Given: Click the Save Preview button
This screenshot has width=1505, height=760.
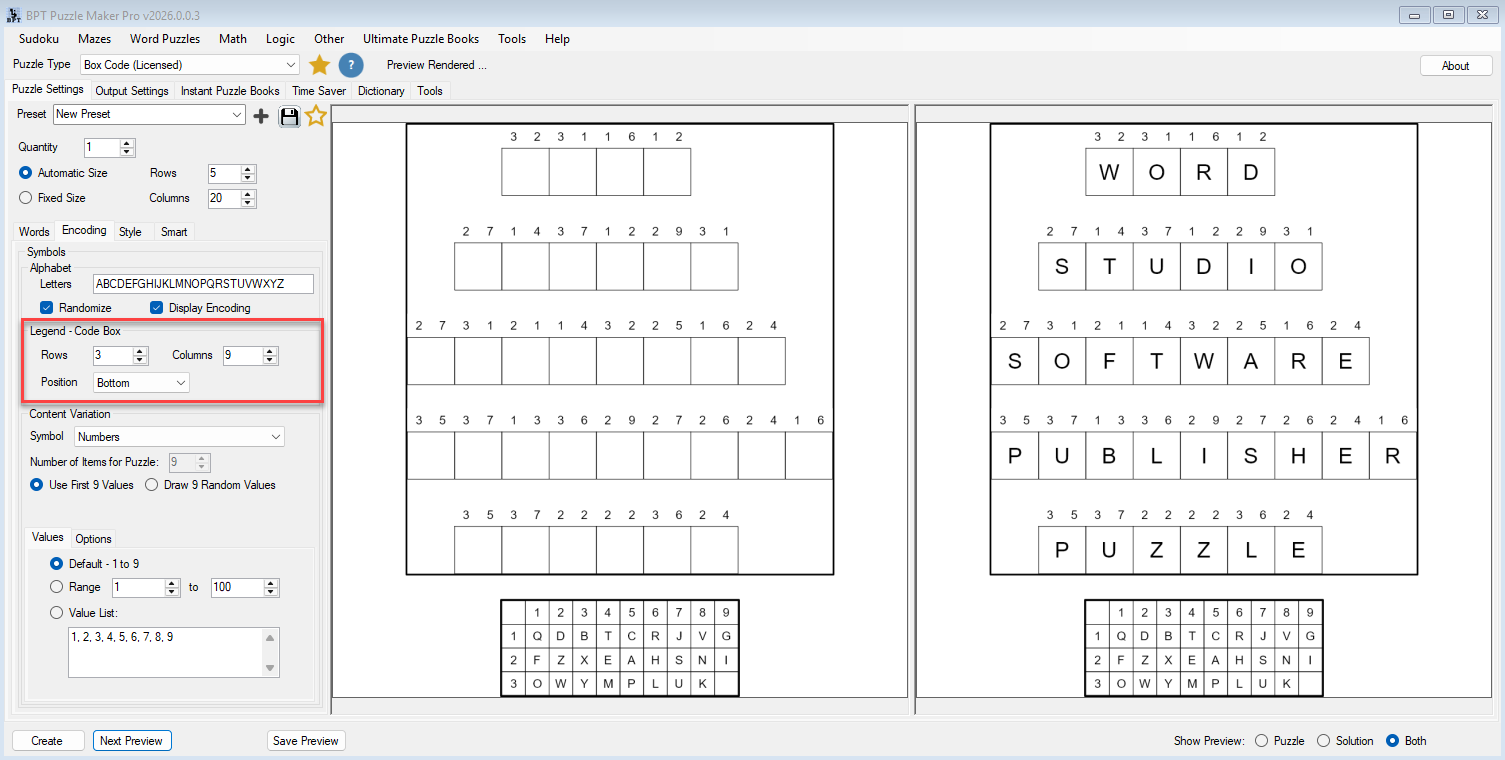Looking at the screenshot, I should click(x=306, y=741).
